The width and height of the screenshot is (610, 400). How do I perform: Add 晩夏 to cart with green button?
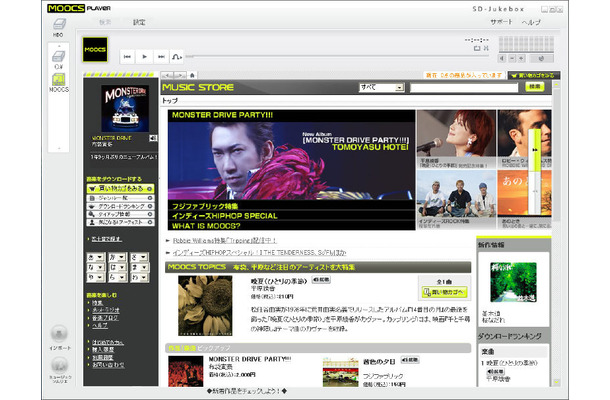(x=444, y=292)
